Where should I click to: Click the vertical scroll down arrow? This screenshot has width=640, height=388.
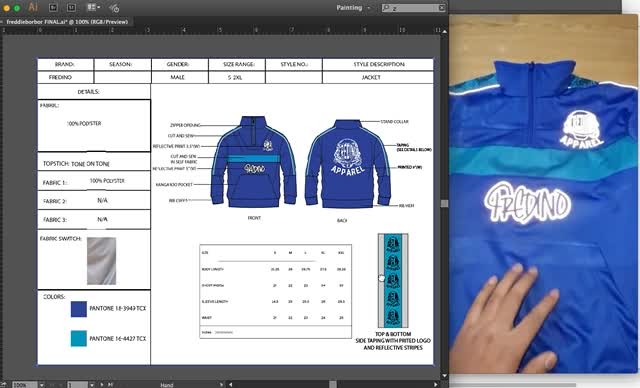(x=444, y=376)
